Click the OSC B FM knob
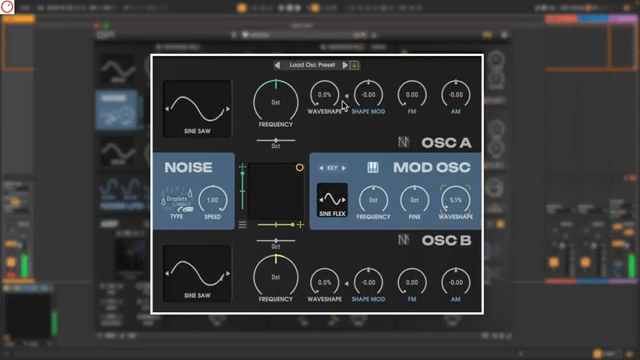 (x=412, y=282)
